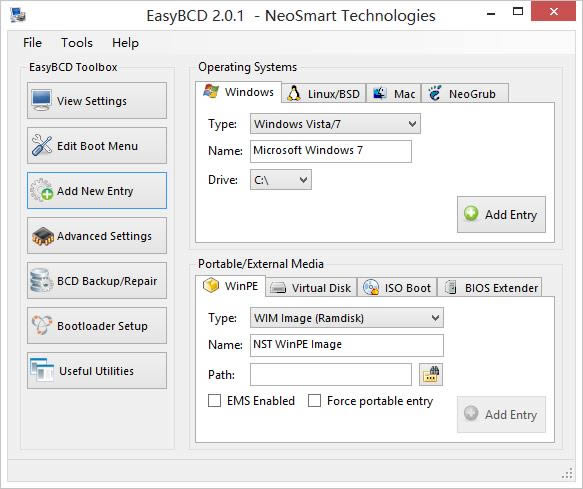Click green plus icon on Operating Systems Add Entry
Image resolution: width=583 pixels, height=489 pixels.
click(471, 214)
